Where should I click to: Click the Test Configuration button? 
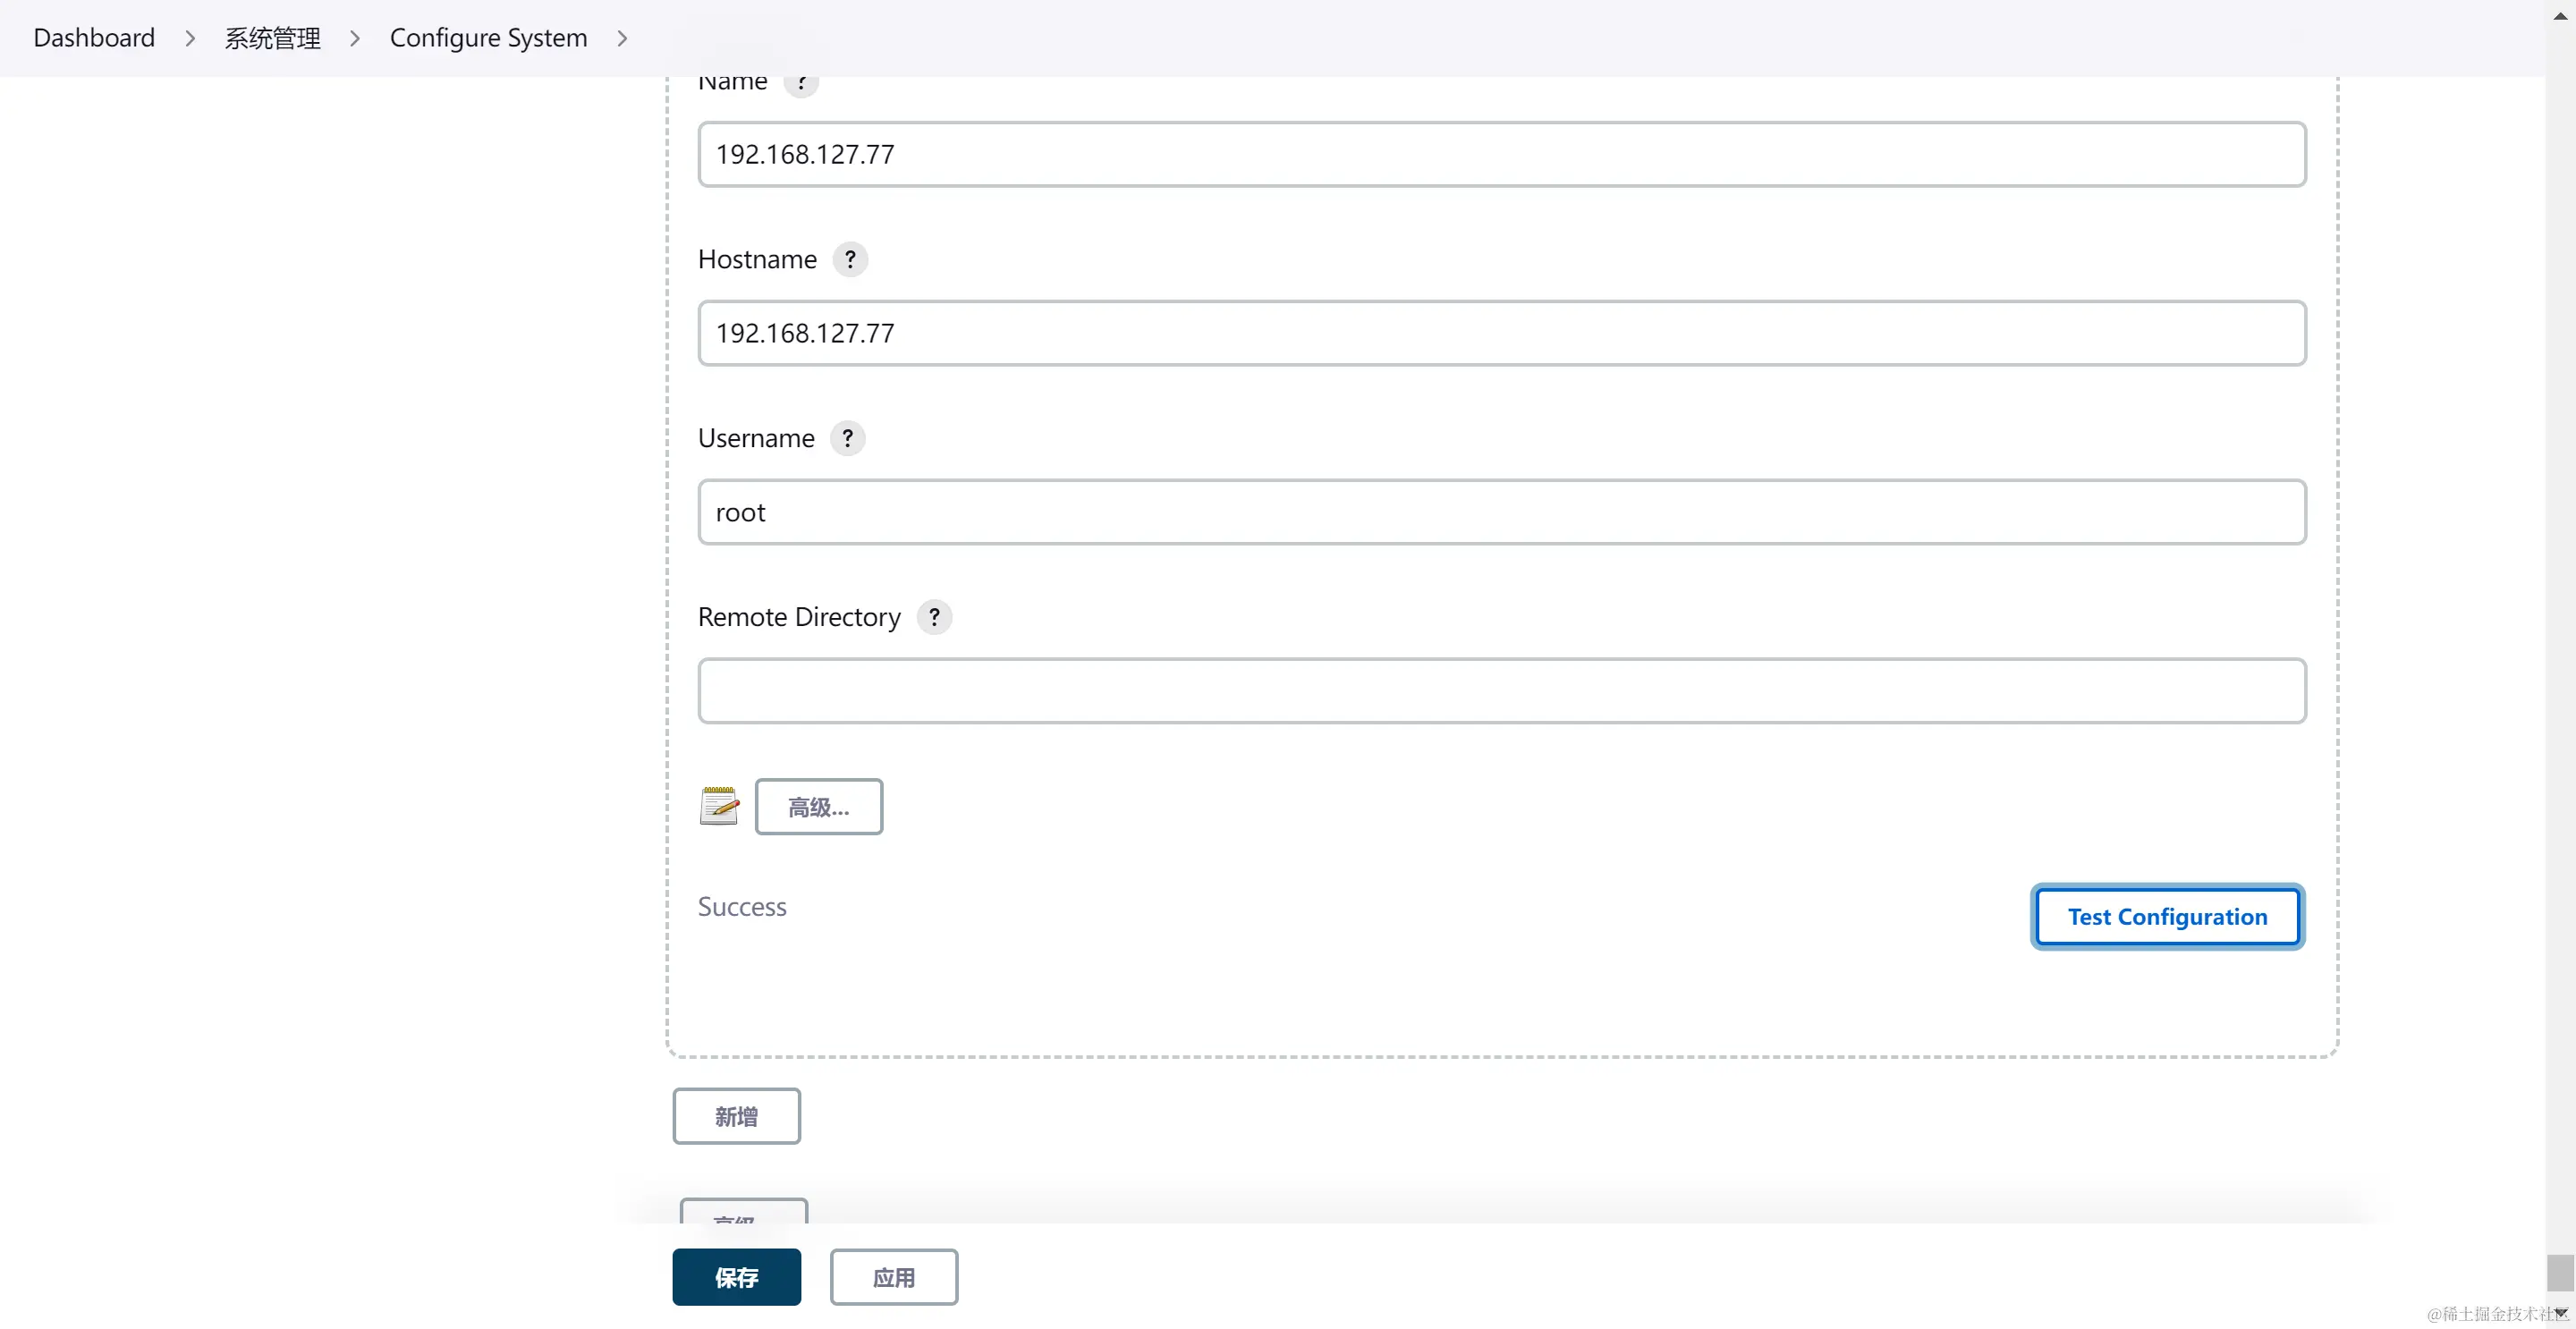point(2168,917)
